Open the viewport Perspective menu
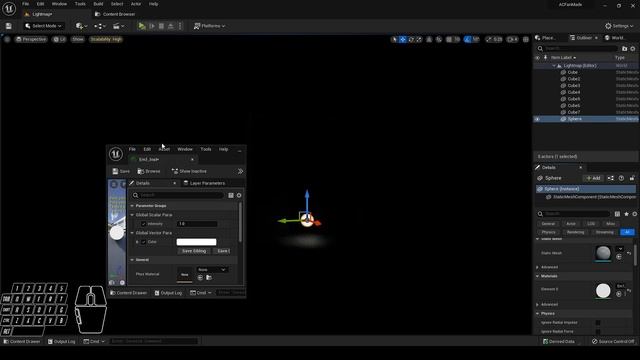 tap(31, 39)
